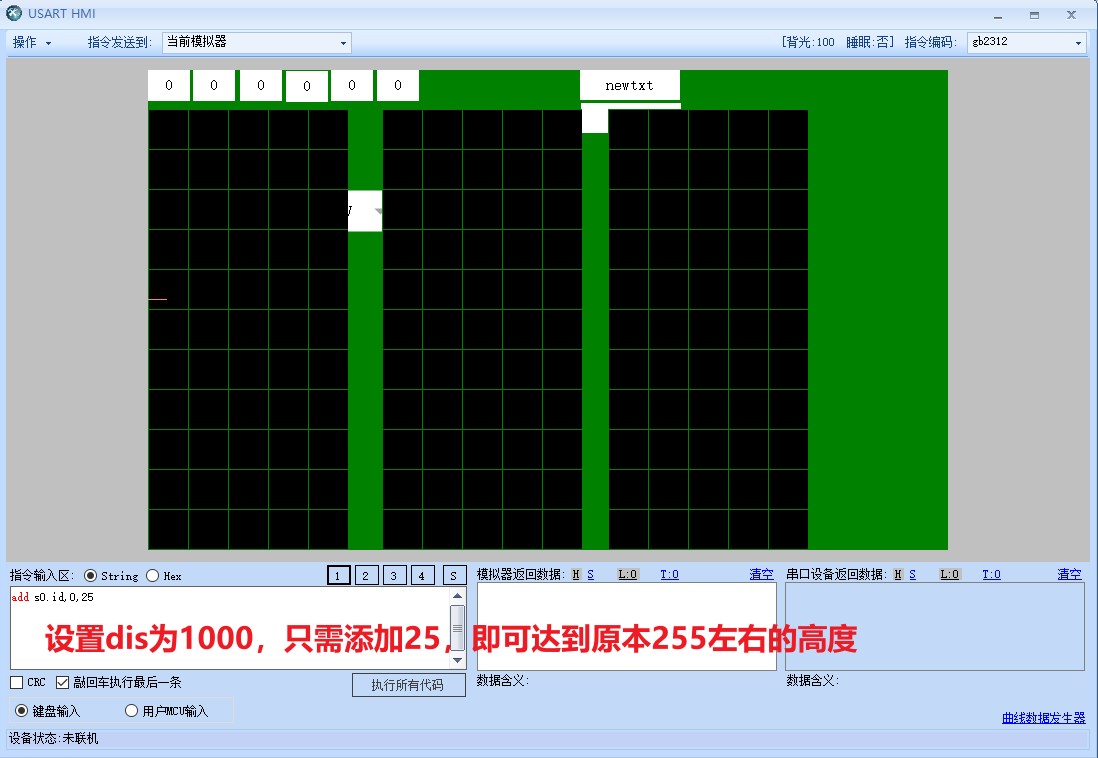Toggle the 敲回车执行最后一条 checkbox

tap(63, 683)
